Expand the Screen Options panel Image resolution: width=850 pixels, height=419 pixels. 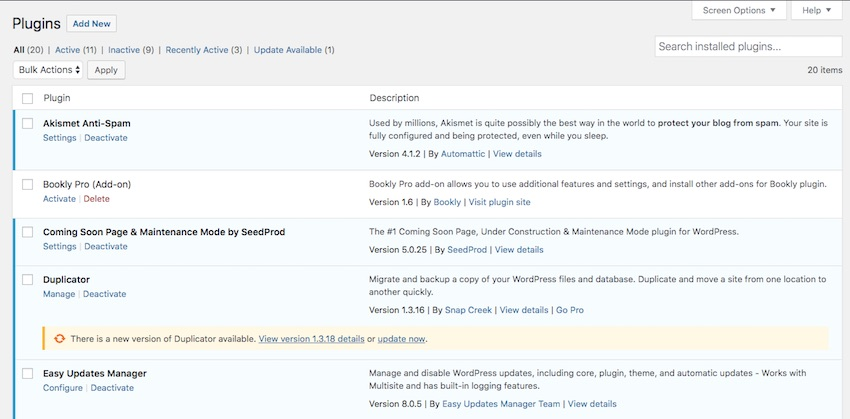coord(739,10)
